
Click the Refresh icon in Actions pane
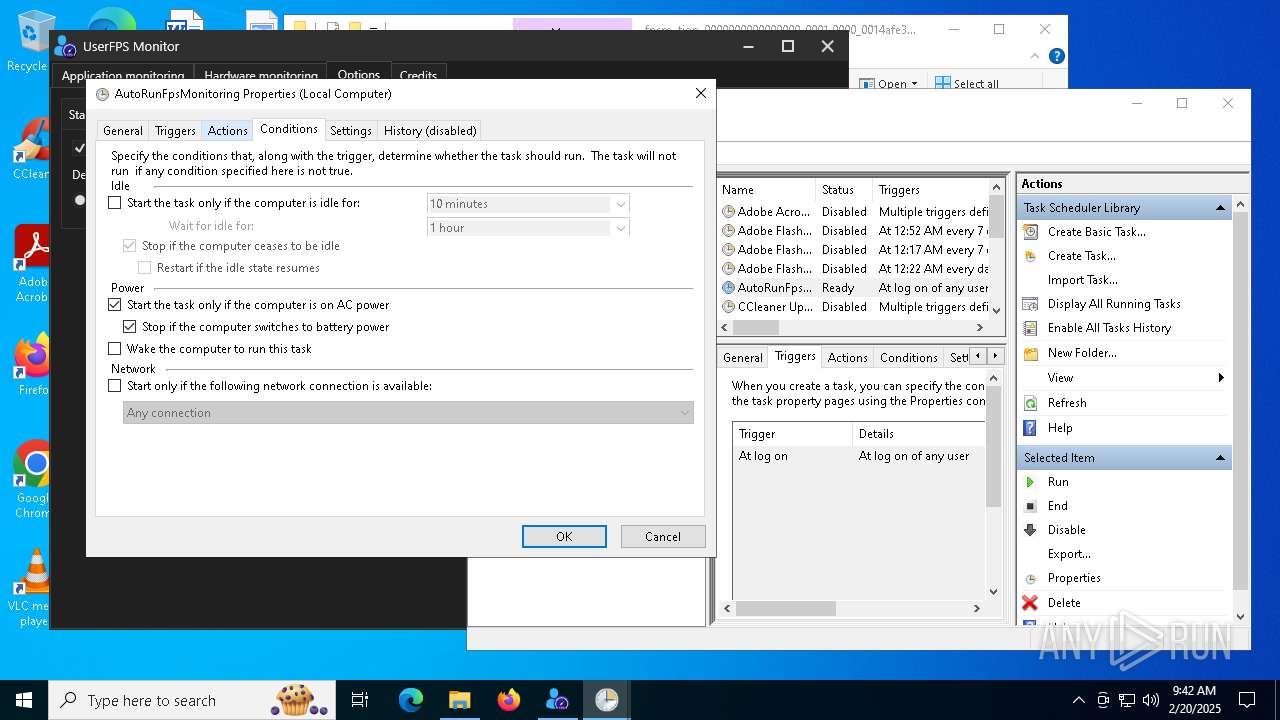pyautogui.click(x=1030, y=403)
